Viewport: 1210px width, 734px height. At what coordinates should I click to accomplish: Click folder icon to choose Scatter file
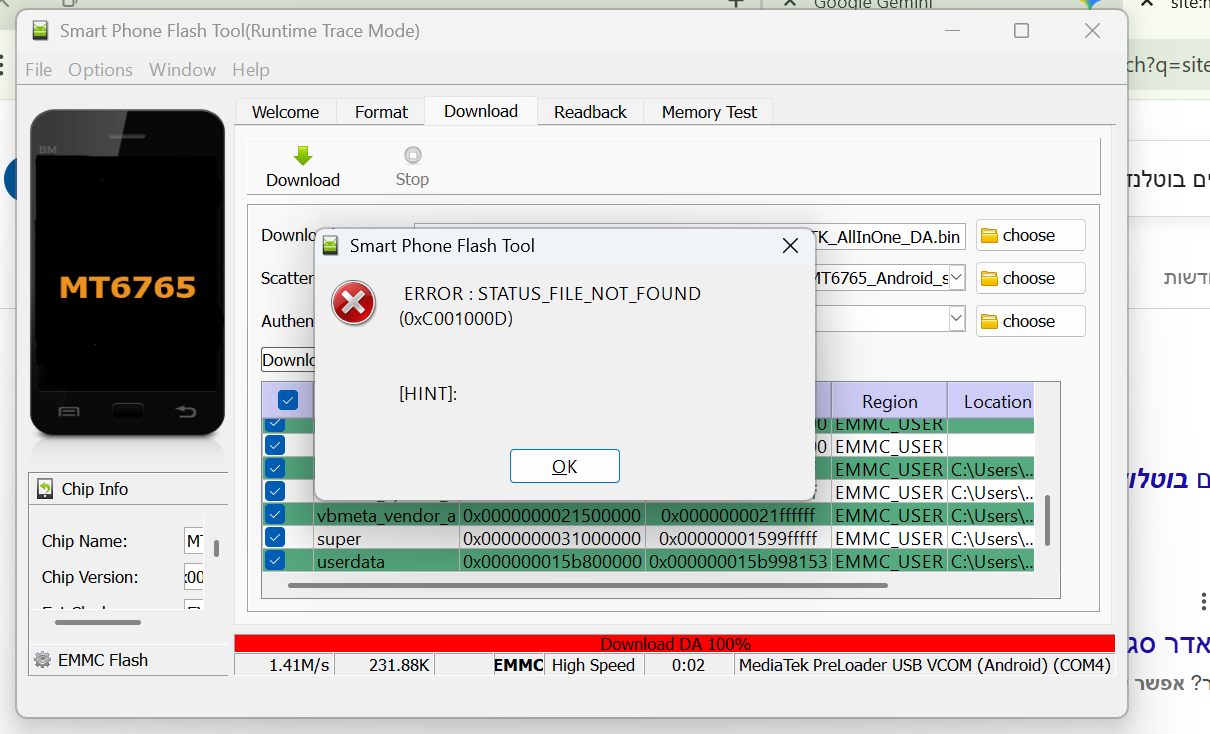(x=990, y=279)
